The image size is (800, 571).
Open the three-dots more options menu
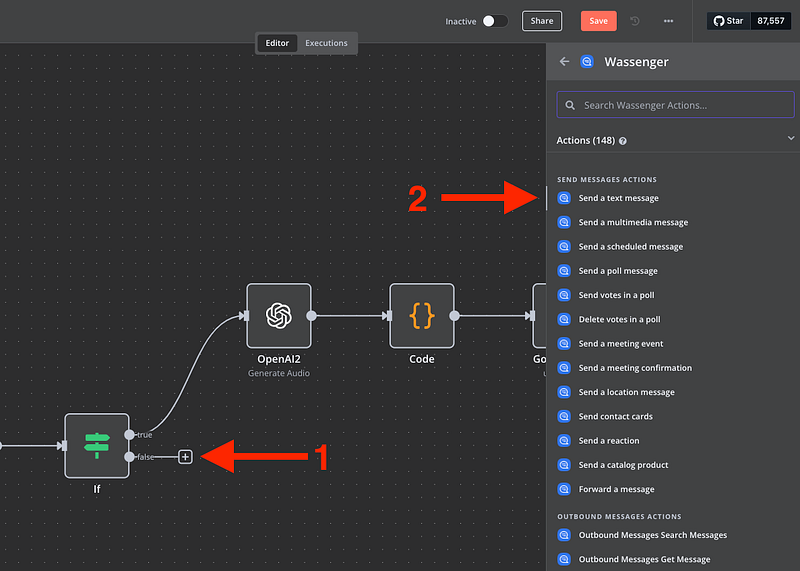(x=668, y=21)
